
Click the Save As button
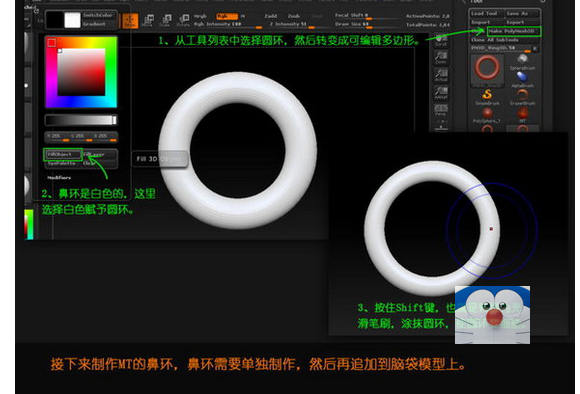click(x=522, y=13)
